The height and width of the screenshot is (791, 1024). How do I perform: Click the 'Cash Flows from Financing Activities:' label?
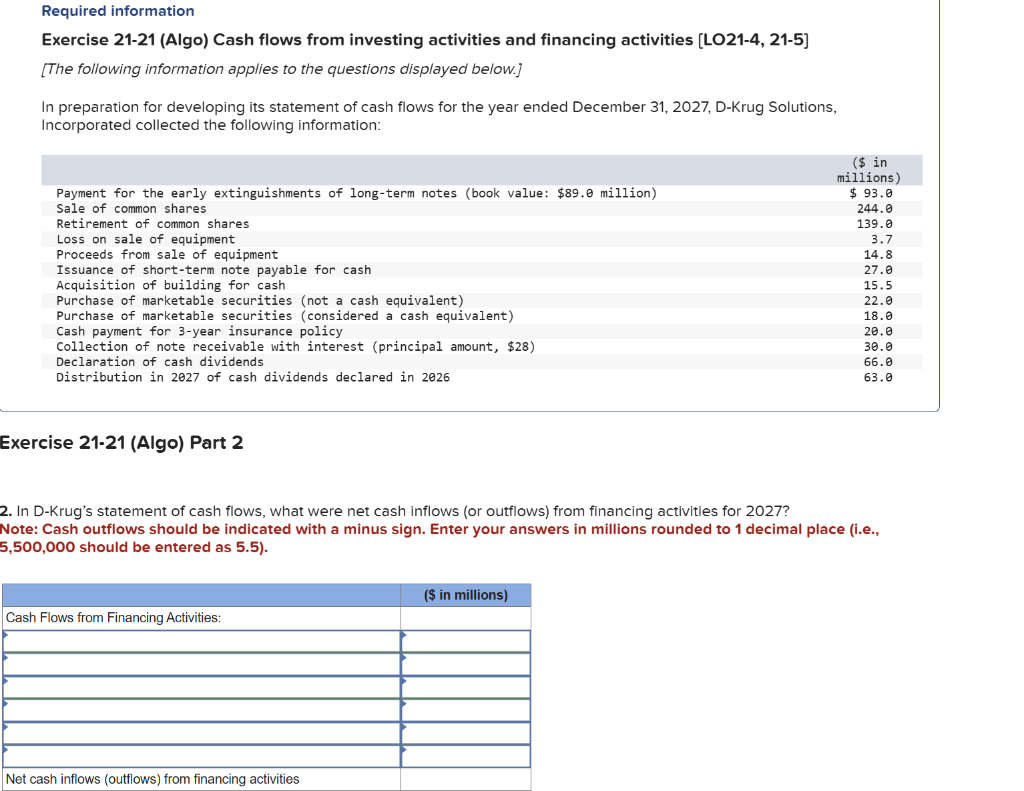tap(114, 618)
